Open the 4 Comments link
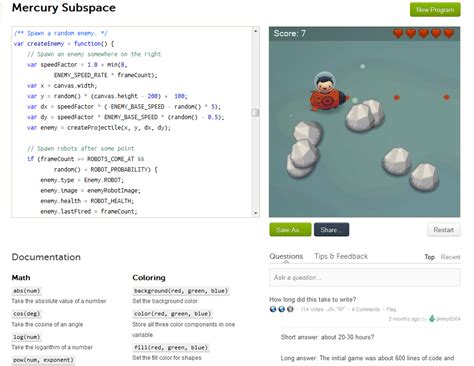The image size is (474, 366). click(366, 309)
